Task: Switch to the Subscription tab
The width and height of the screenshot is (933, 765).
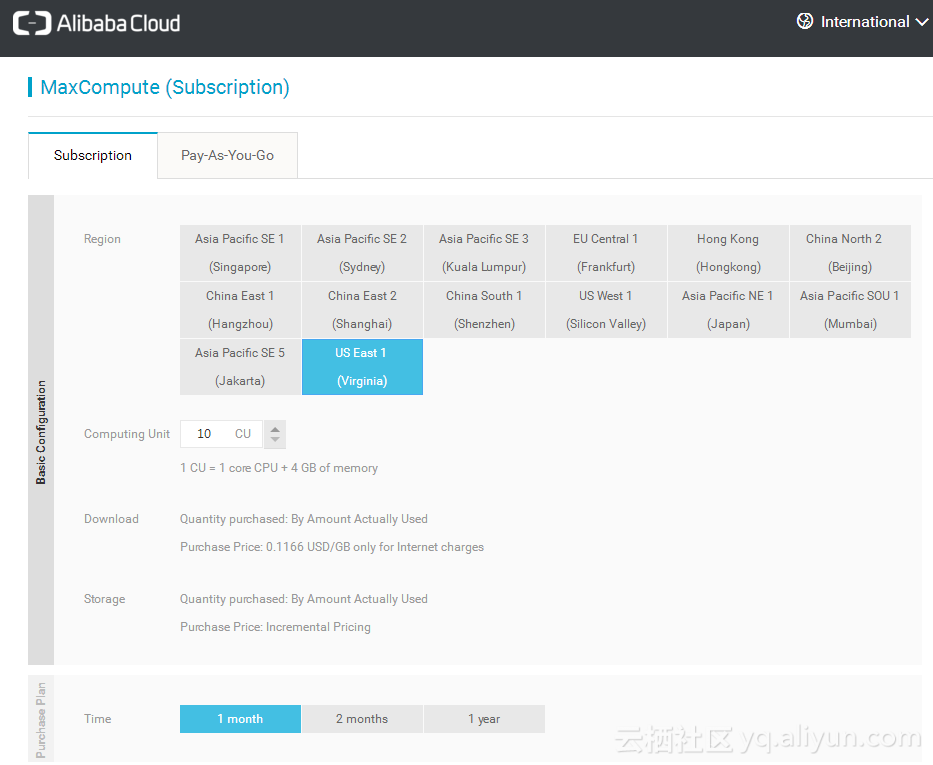Action: pos(93,155)
